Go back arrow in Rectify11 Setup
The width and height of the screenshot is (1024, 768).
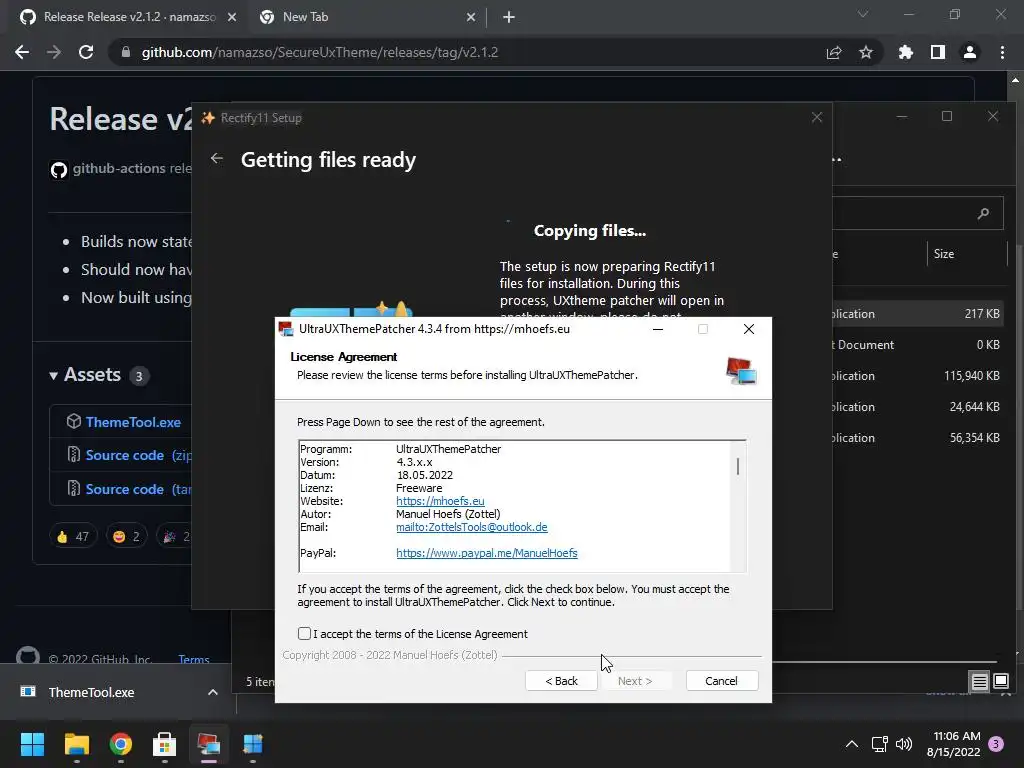[x=217, y=159]
